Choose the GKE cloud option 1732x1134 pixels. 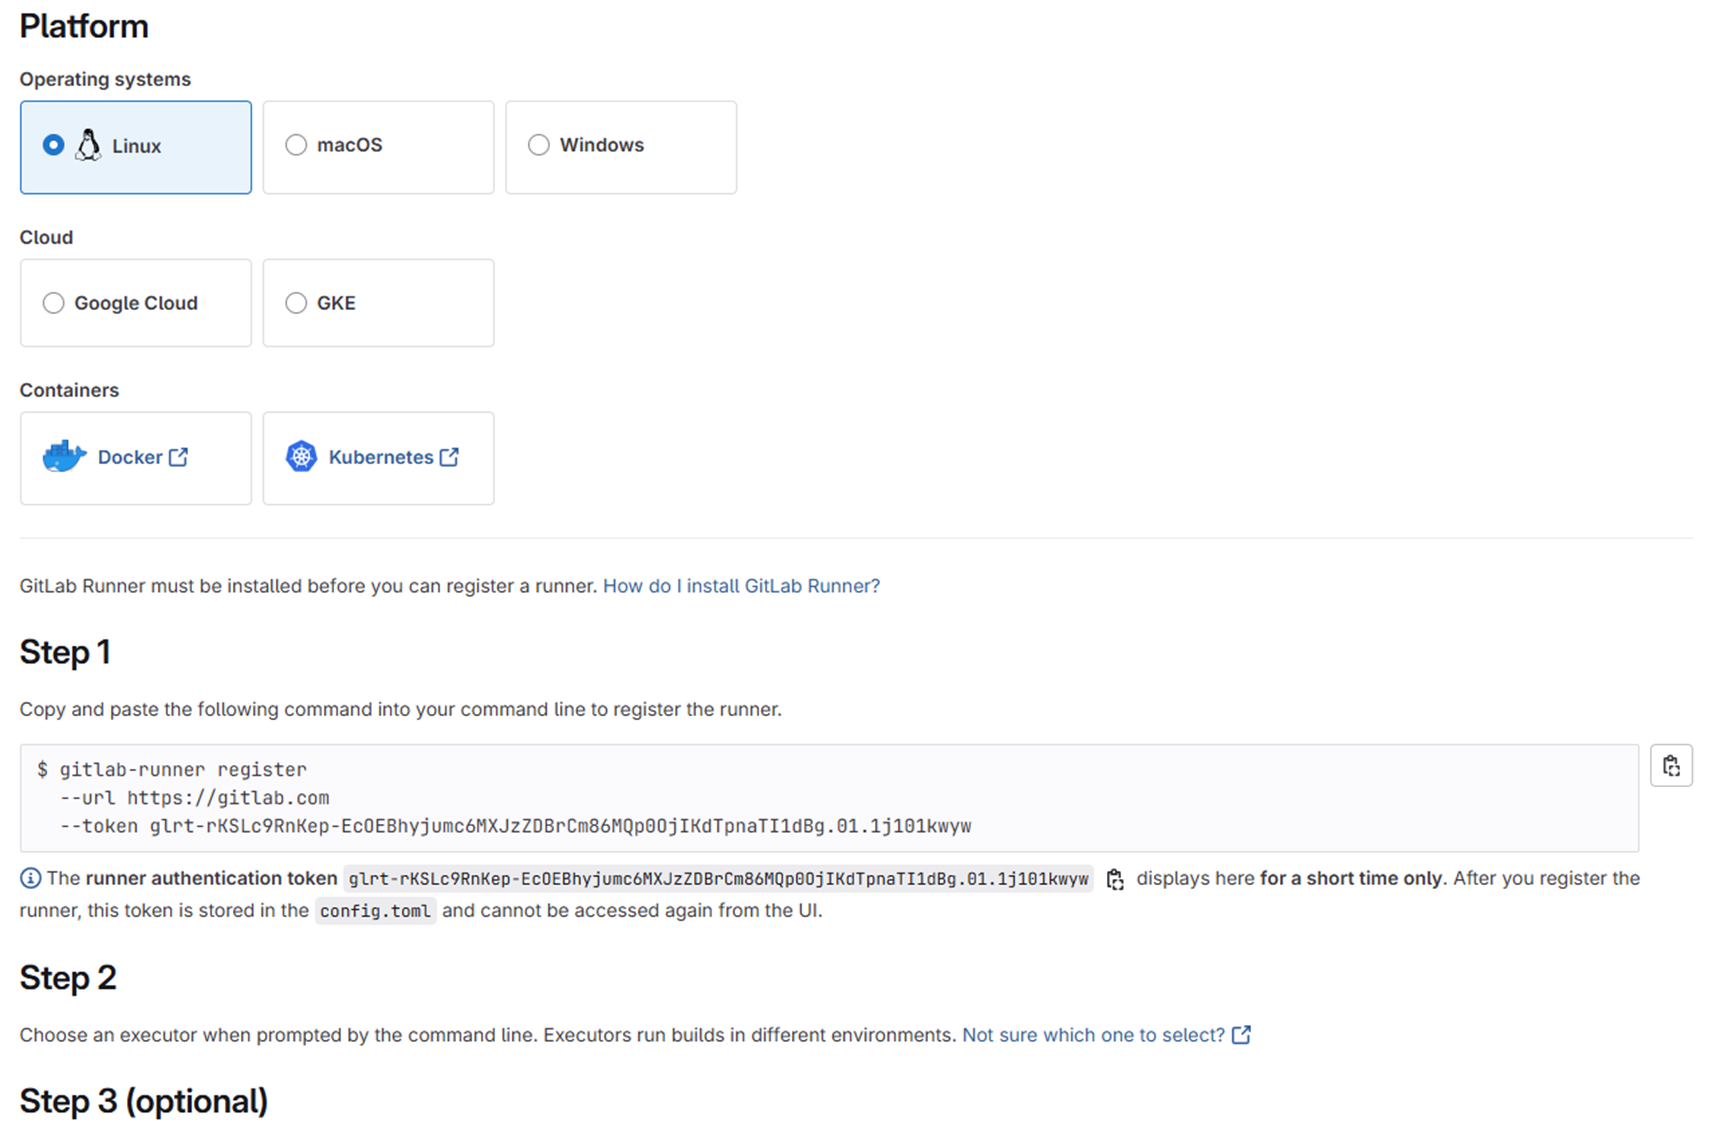378,303
